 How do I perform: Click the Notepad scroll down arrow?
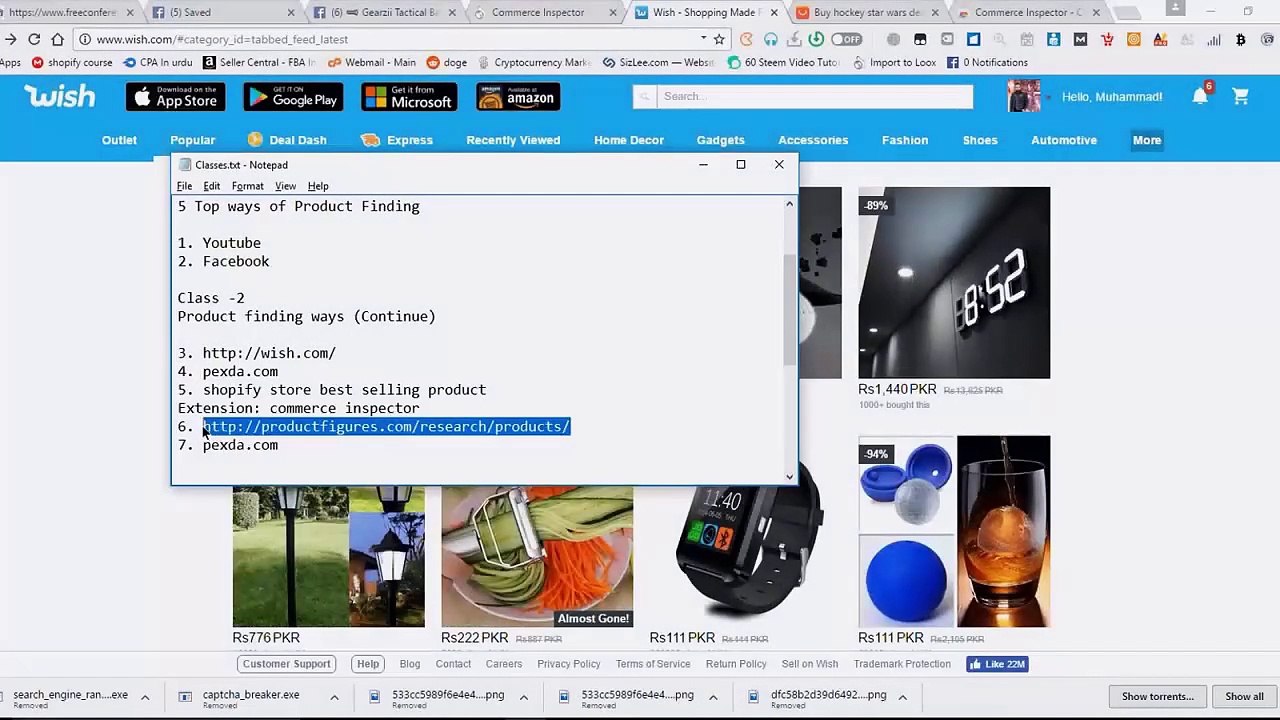coord(789,476)
